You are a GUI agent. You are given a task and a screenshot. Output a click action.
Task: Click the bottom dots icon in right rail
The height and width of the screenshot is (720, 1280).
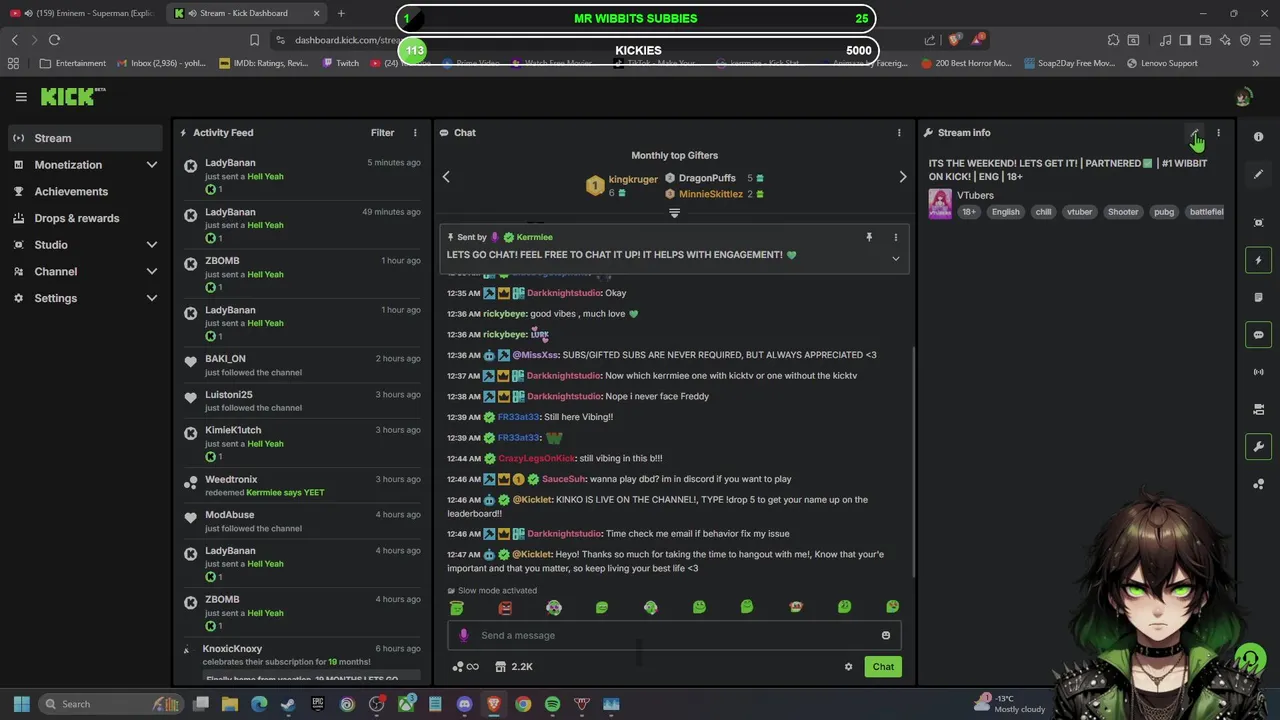(1259, 484)
